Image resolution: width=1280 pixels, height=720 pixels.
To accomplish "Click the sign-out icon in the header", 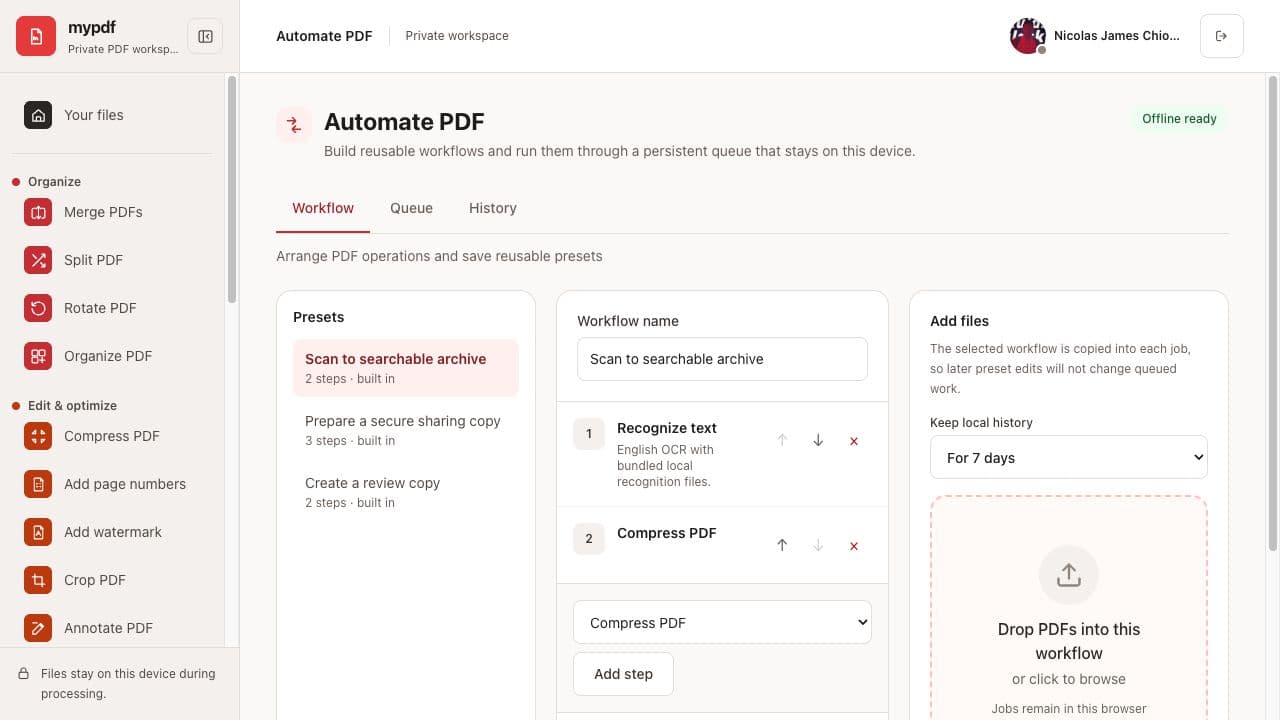I will [x=1221, y=36].
